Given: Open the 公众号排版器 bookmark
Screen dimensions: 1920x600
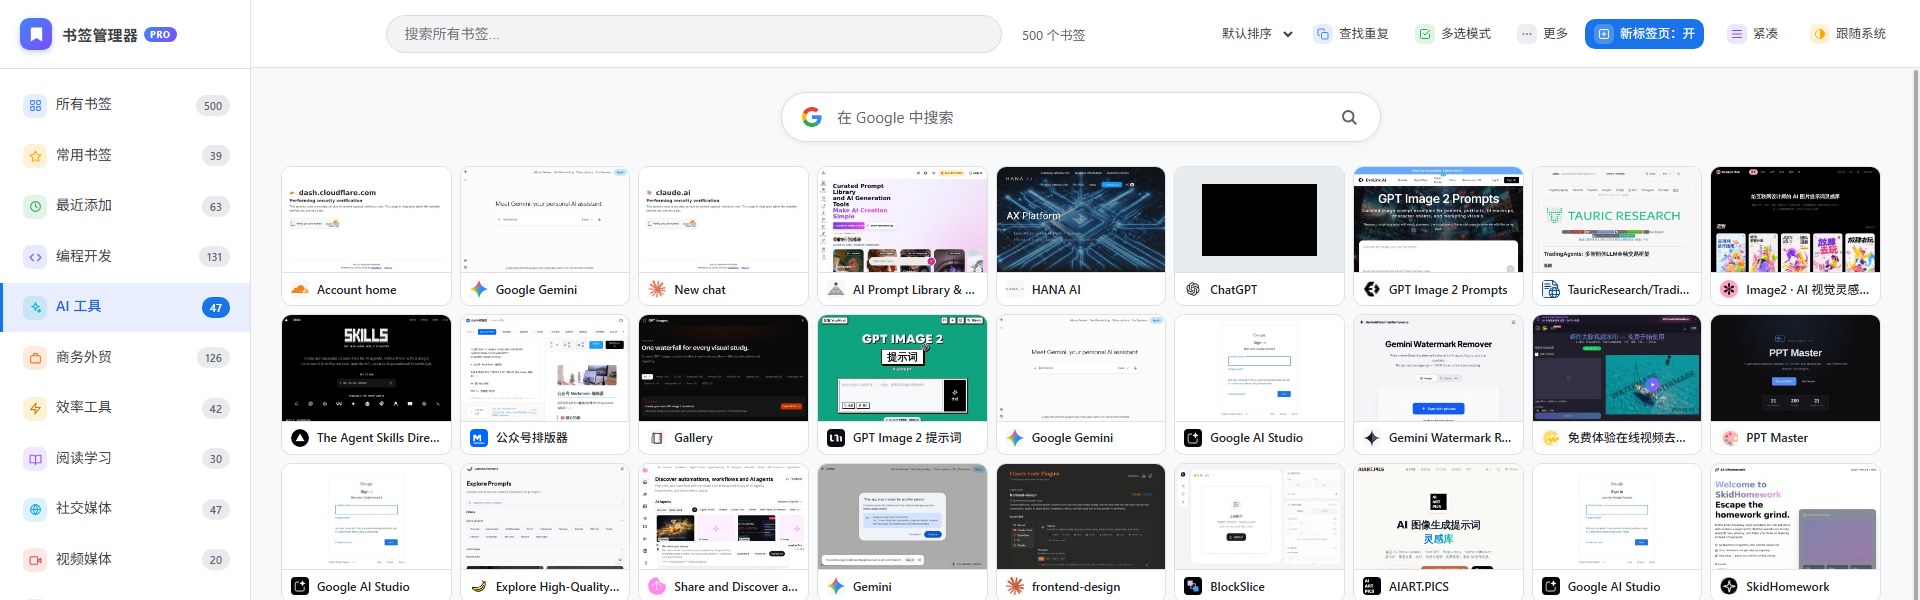Looking at the screenshot, I should 545,385.
